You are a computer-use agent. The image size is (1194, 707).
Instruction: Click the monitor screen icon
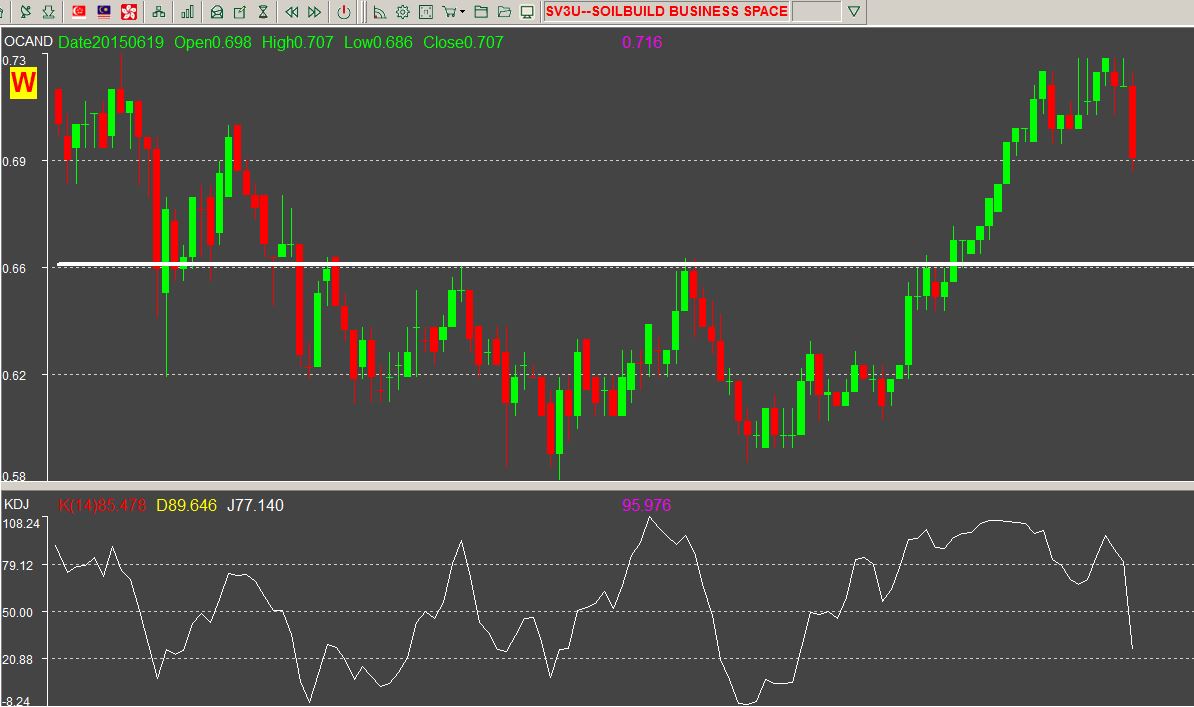click(527, 11)
